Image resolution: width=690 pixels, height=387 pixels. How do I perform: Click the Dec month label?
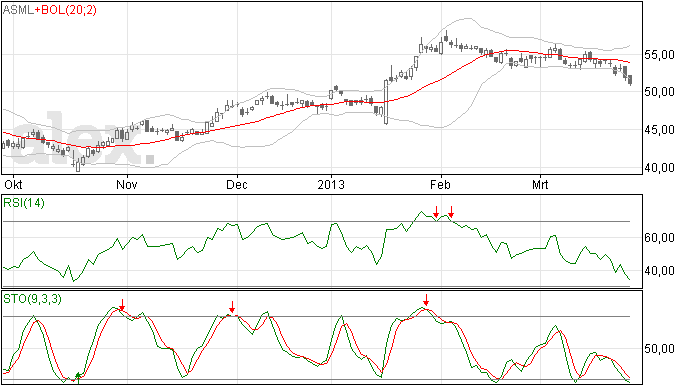[237, 184]
